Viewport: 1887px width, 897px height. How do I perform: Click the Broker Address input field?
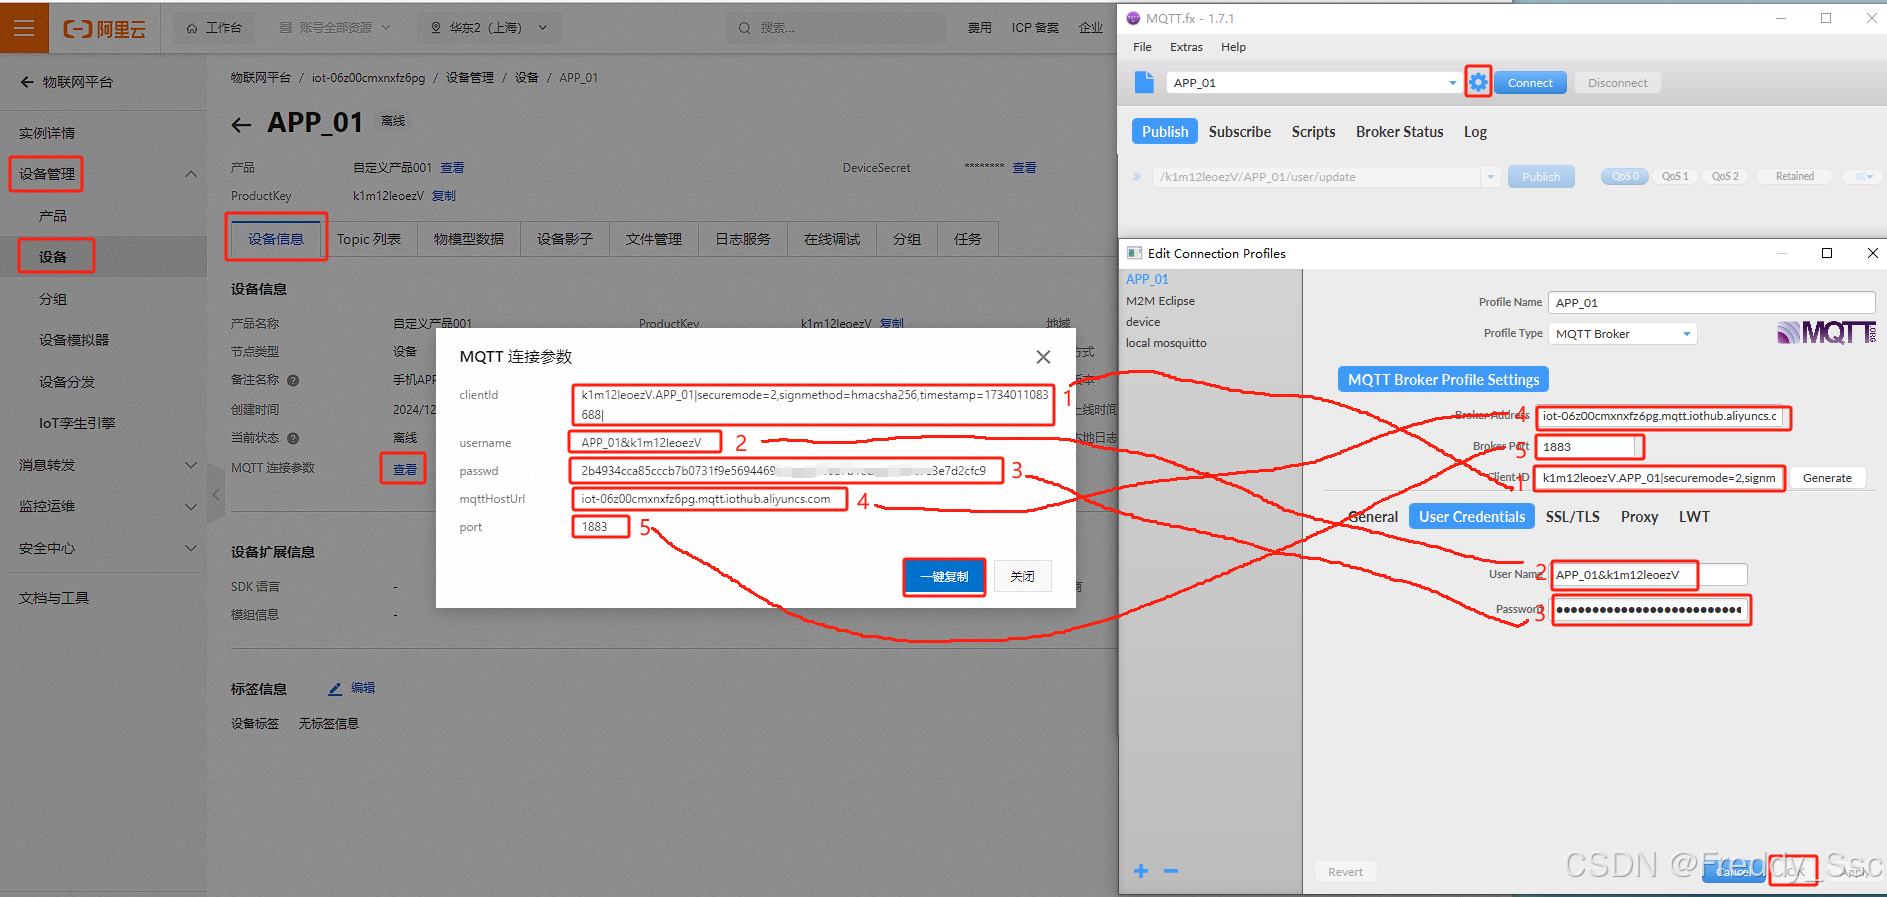(x=1660, y=416)
